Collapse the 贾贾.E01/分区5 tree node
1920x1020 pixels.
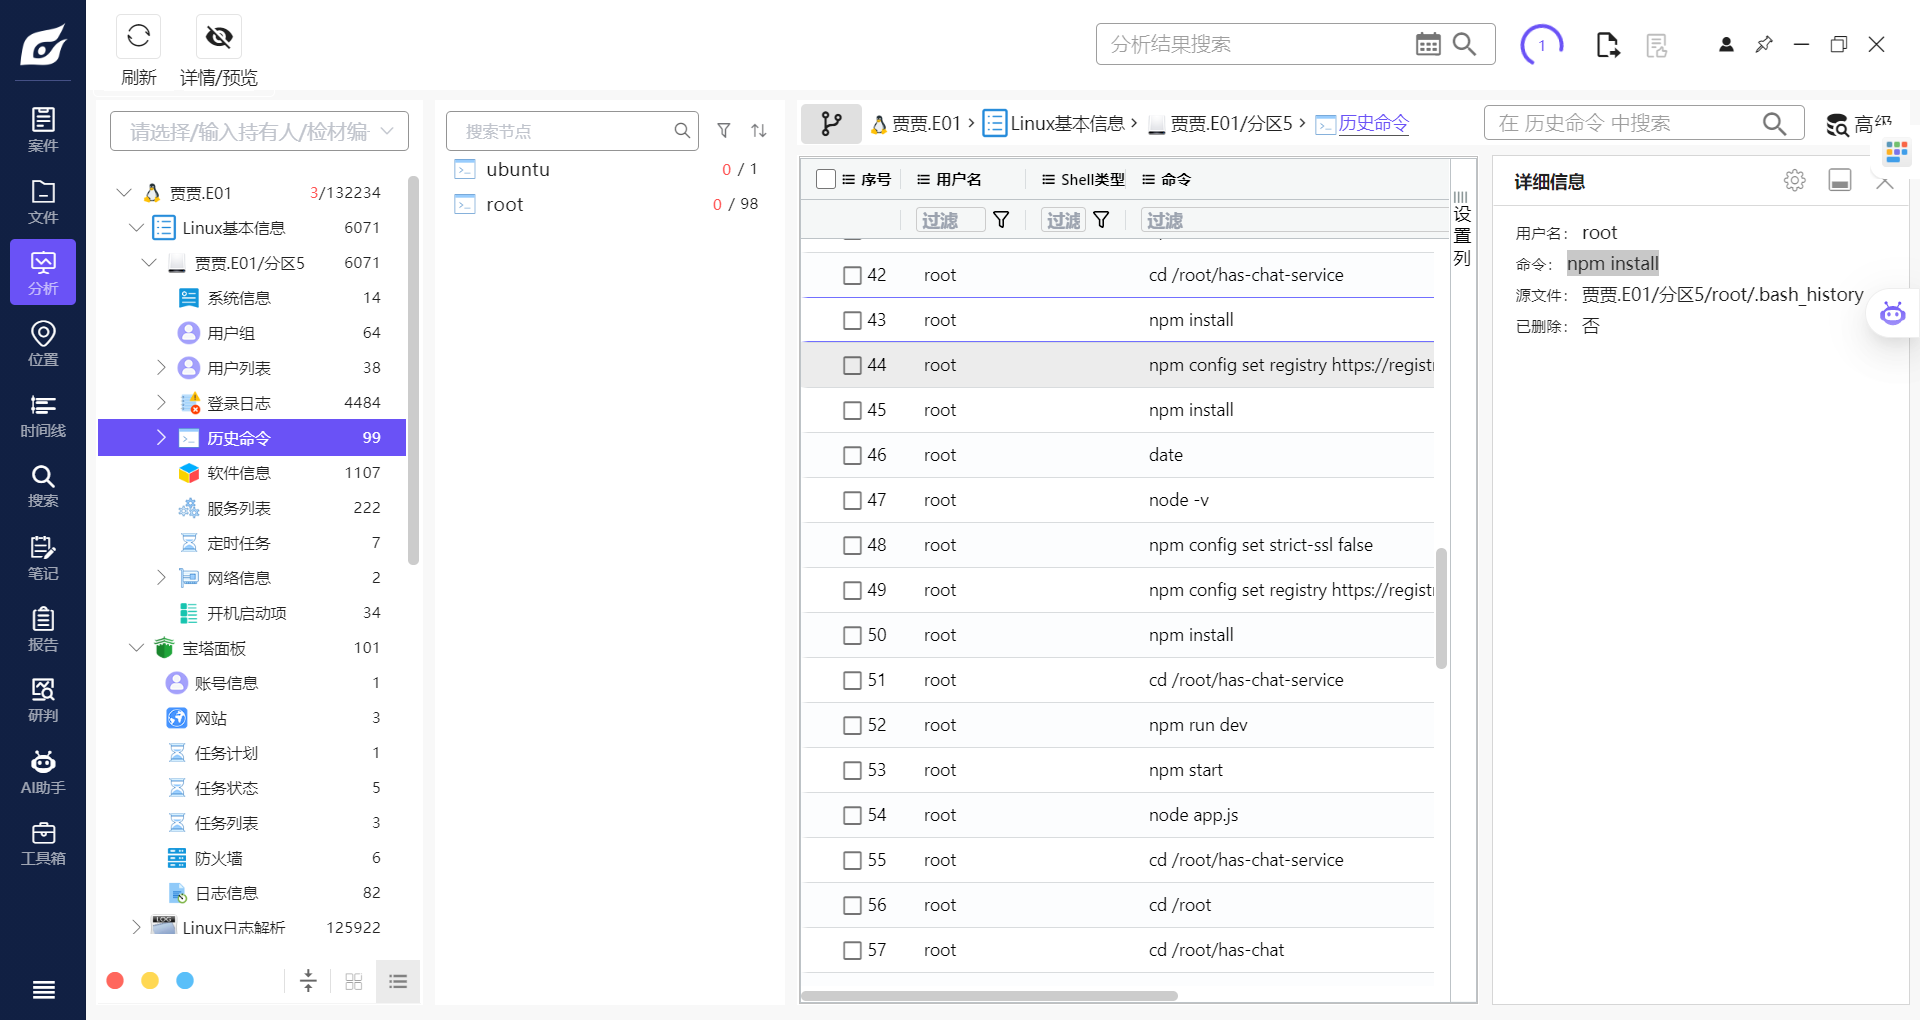pyautogui.click(x=149, y=262)
